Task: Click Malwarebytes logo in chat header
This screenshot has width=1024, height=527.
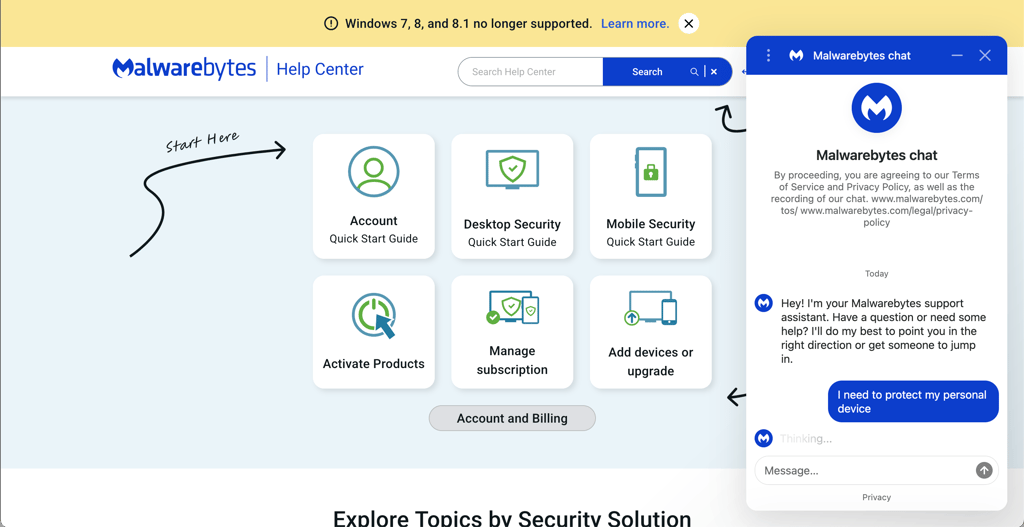Action: (x=795, y=56)
